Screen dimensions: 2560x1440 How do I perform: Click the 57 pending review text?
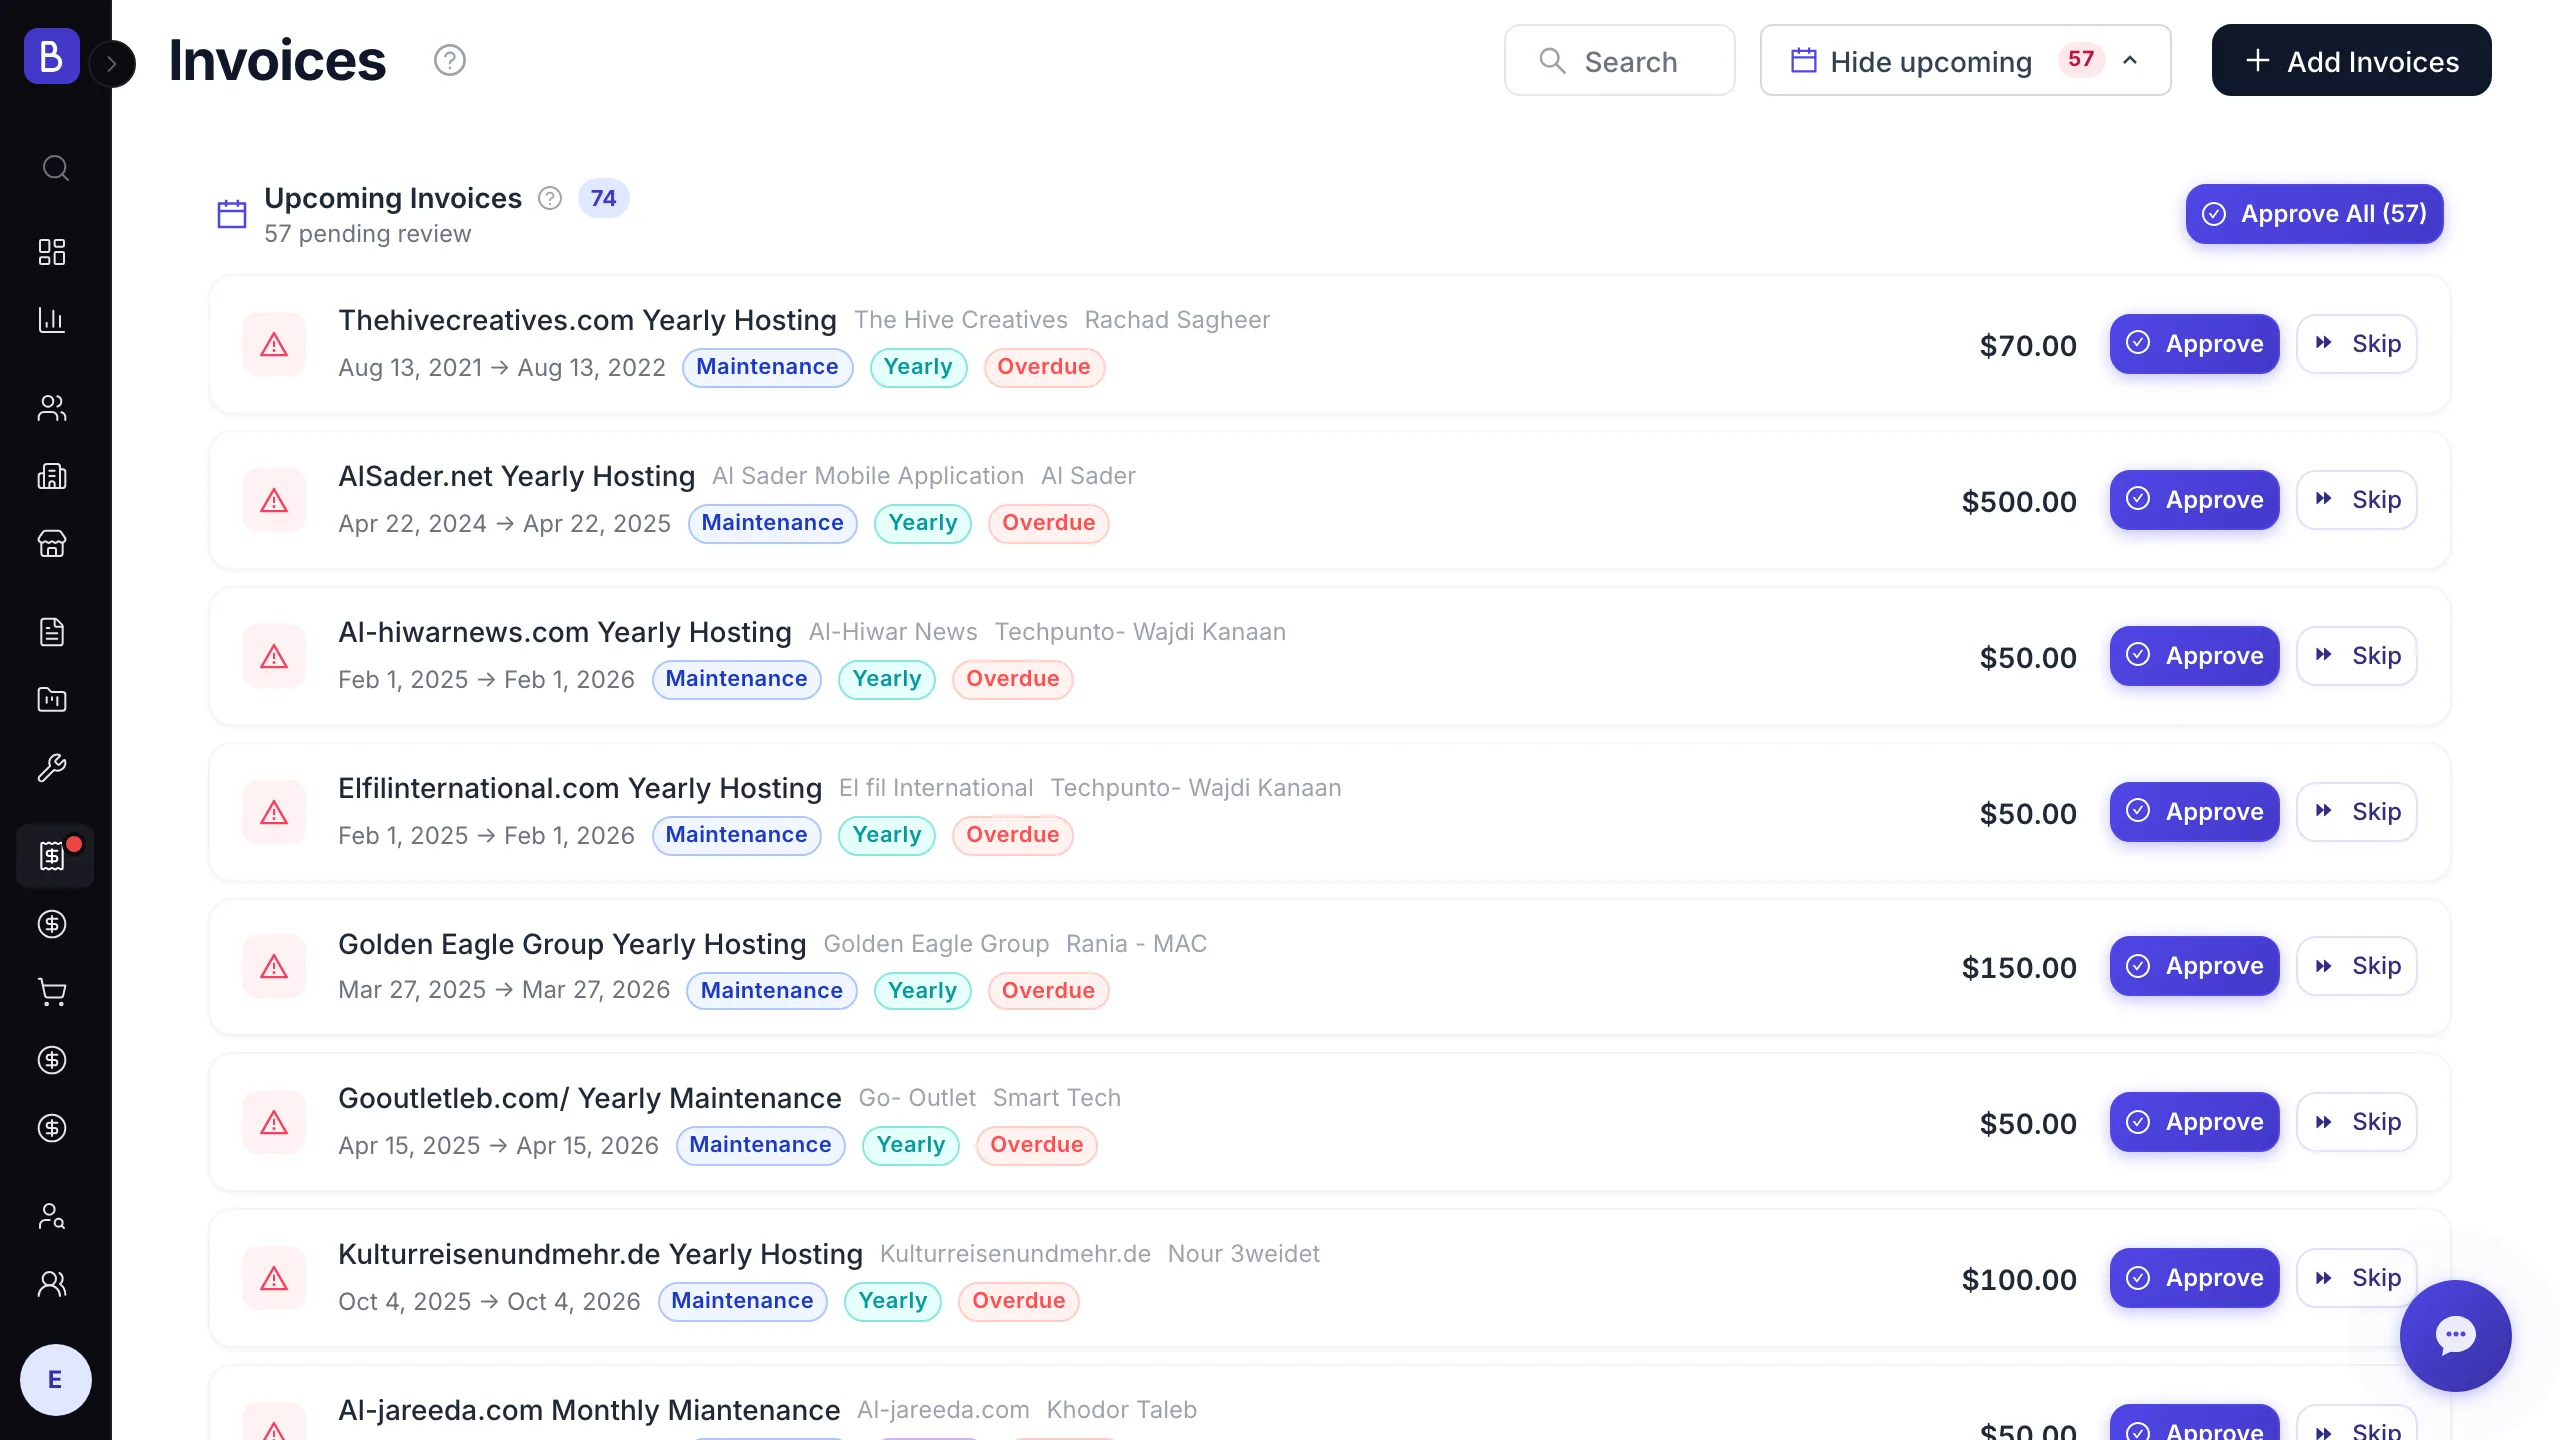[x=367, y=234]
